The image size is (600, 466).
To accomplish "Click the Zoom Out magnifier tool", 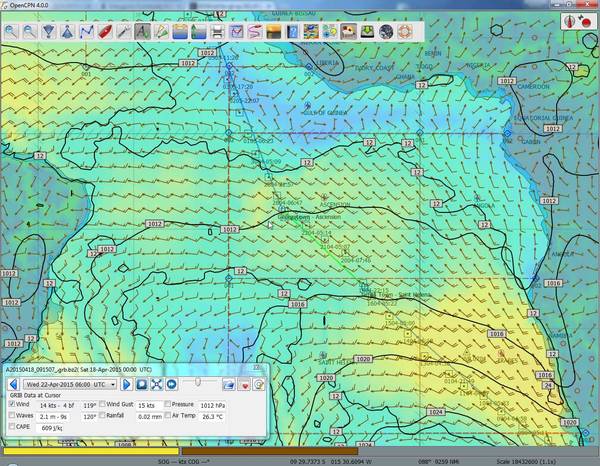I will tap(30, 31).
